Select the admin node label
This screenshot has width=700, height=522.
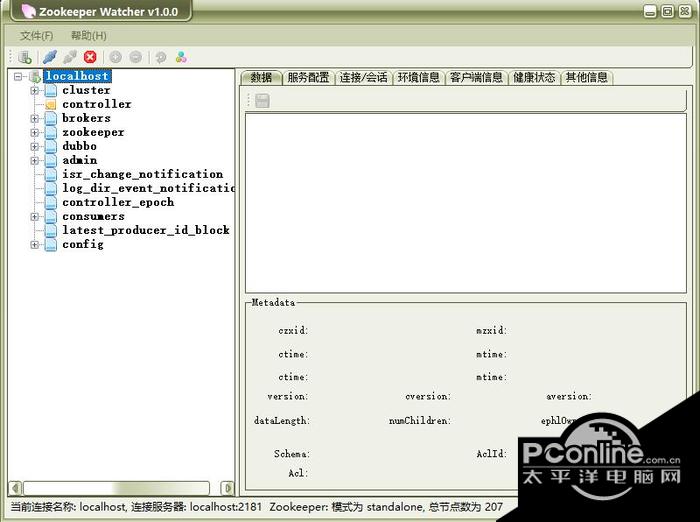79,160
